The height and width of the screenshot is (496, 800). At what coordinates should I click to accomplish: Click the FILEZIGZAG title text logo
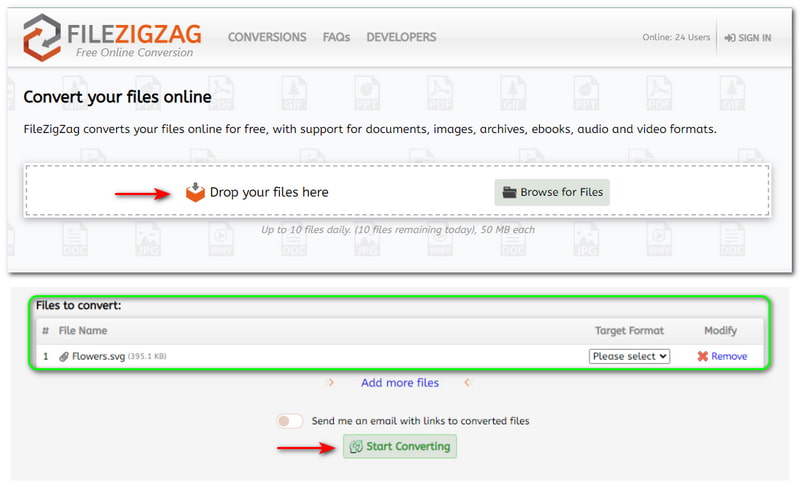point(134,34)
